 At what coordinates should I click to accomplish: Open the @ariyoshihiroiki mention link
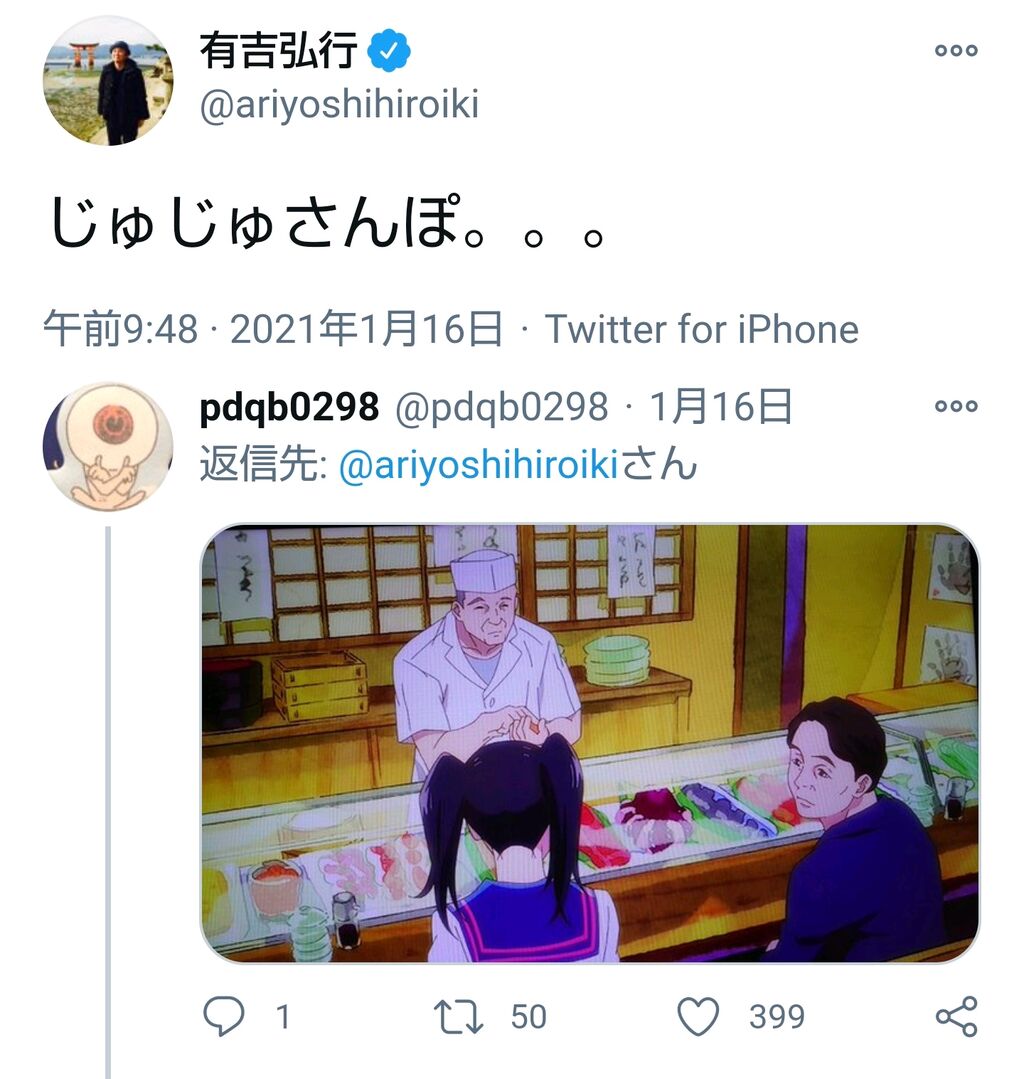click(479, 463)
